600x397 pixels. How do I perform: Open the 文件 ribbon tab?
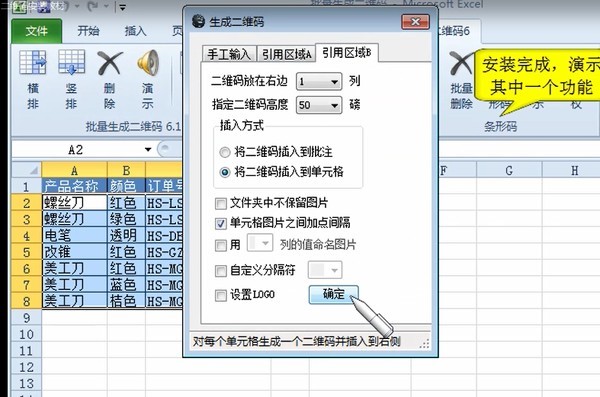coord(37,31)
